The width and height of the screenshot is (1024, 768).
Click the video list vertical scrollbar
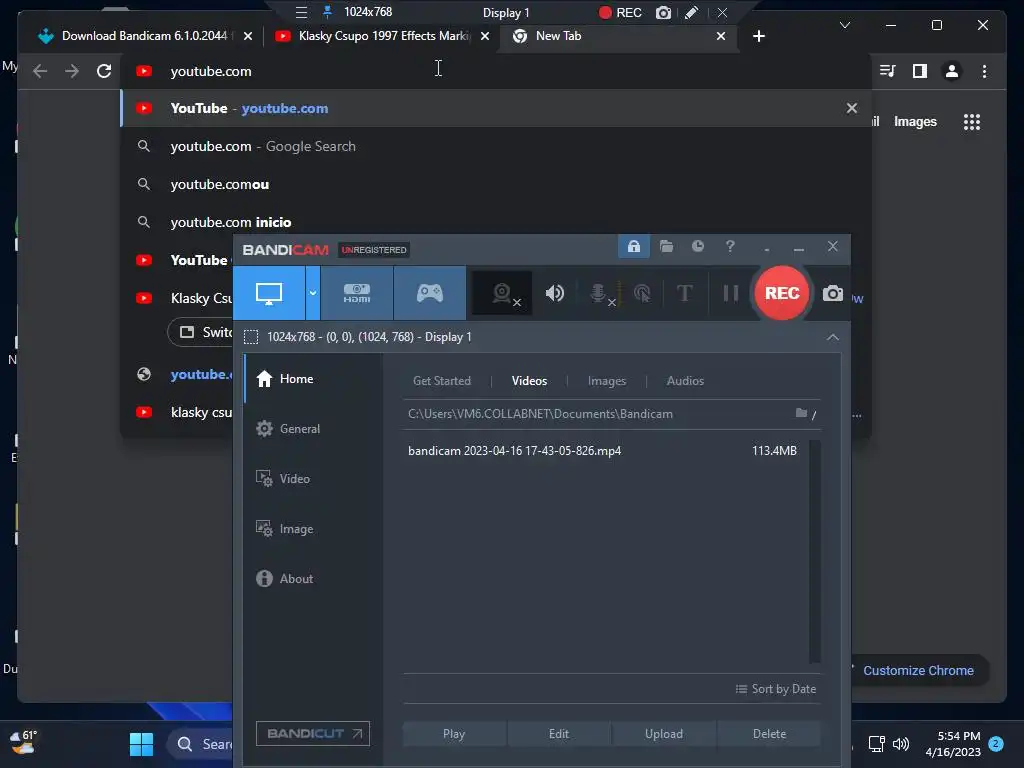(x=814, y=551)
